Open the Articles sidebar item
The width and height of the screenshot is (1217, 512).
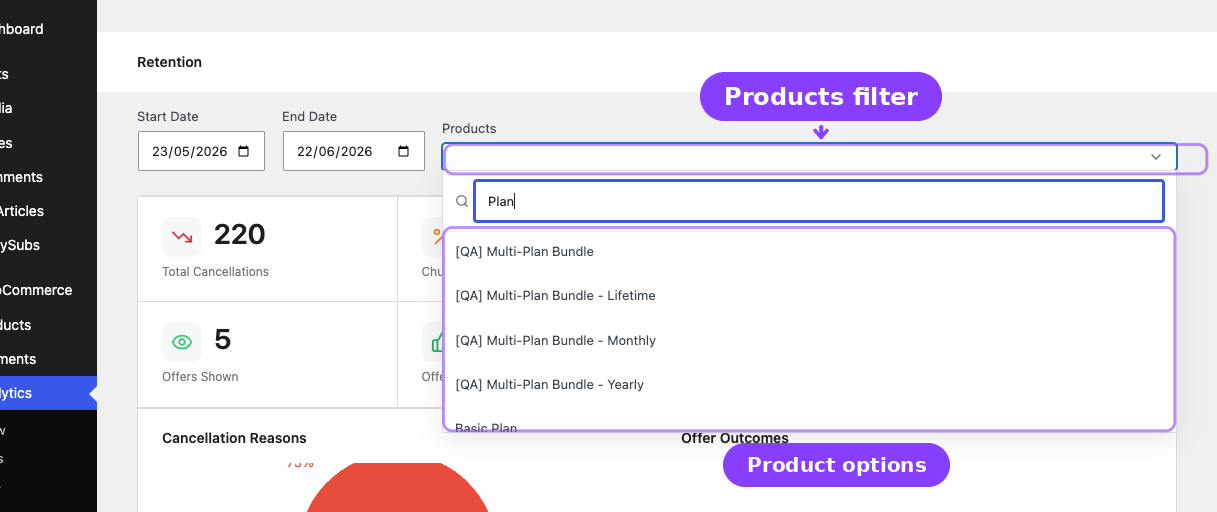click(48, 211)
